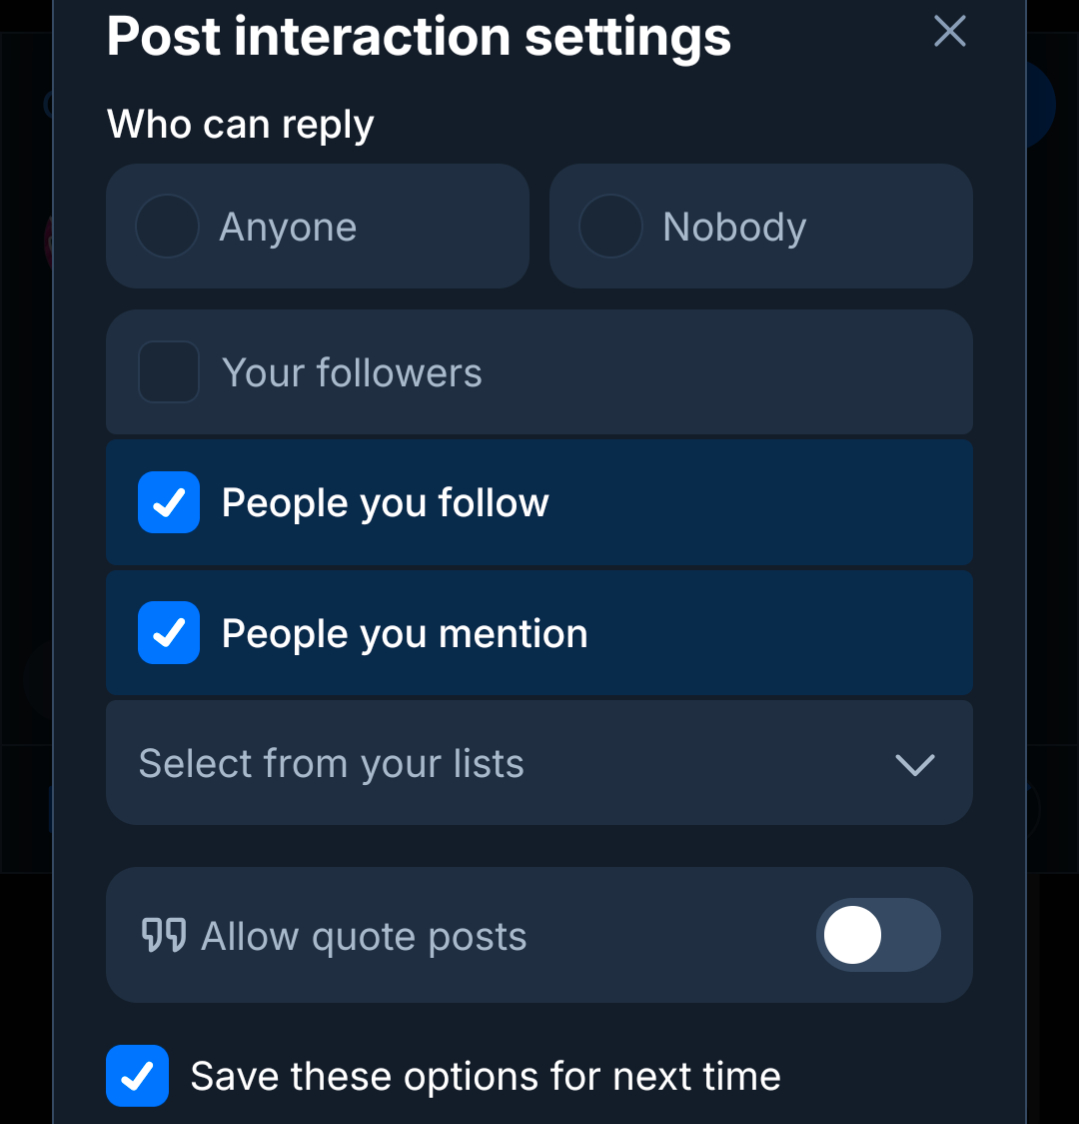Image resolution: width=1079 pixels, height=1124 pixels.
Task: Click the Save these options label text
Action: tap(485, 1077)
